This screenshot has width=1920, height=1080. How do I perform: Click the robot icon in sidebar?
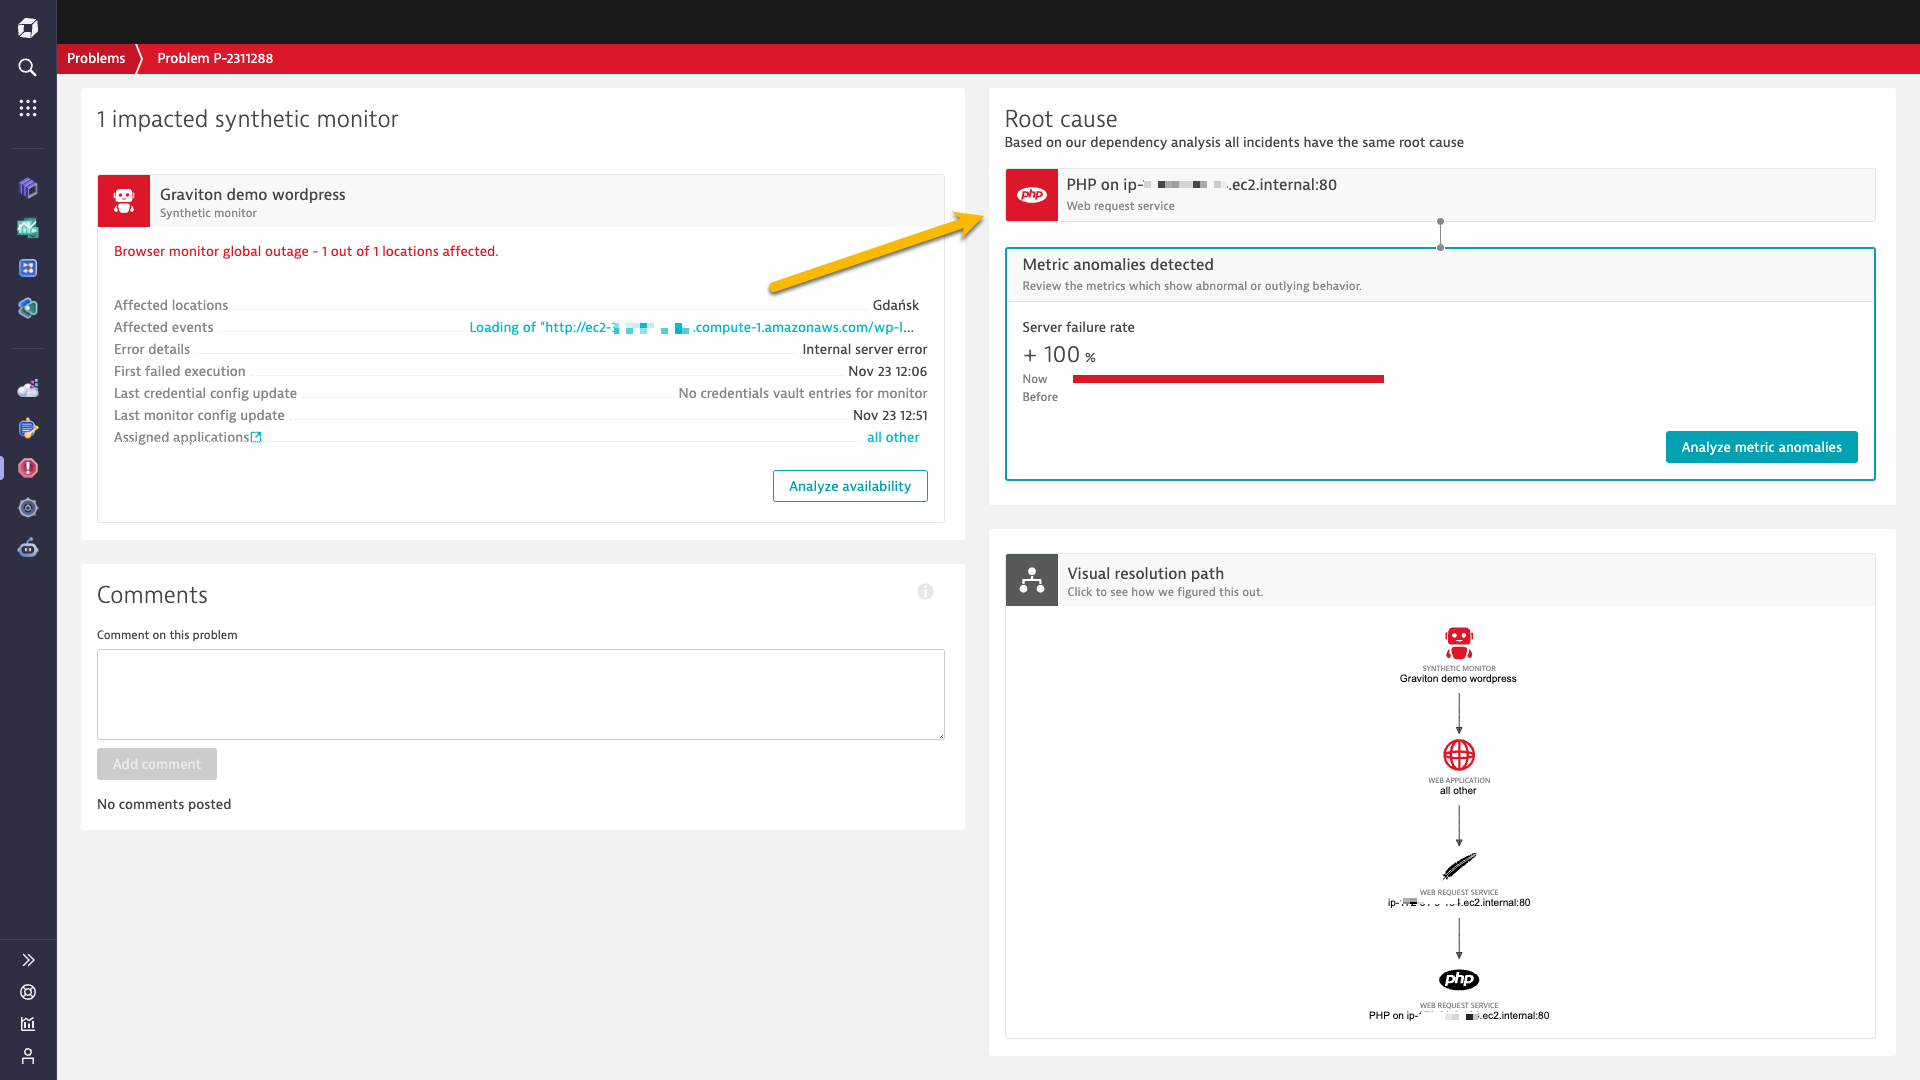point(28,548)
